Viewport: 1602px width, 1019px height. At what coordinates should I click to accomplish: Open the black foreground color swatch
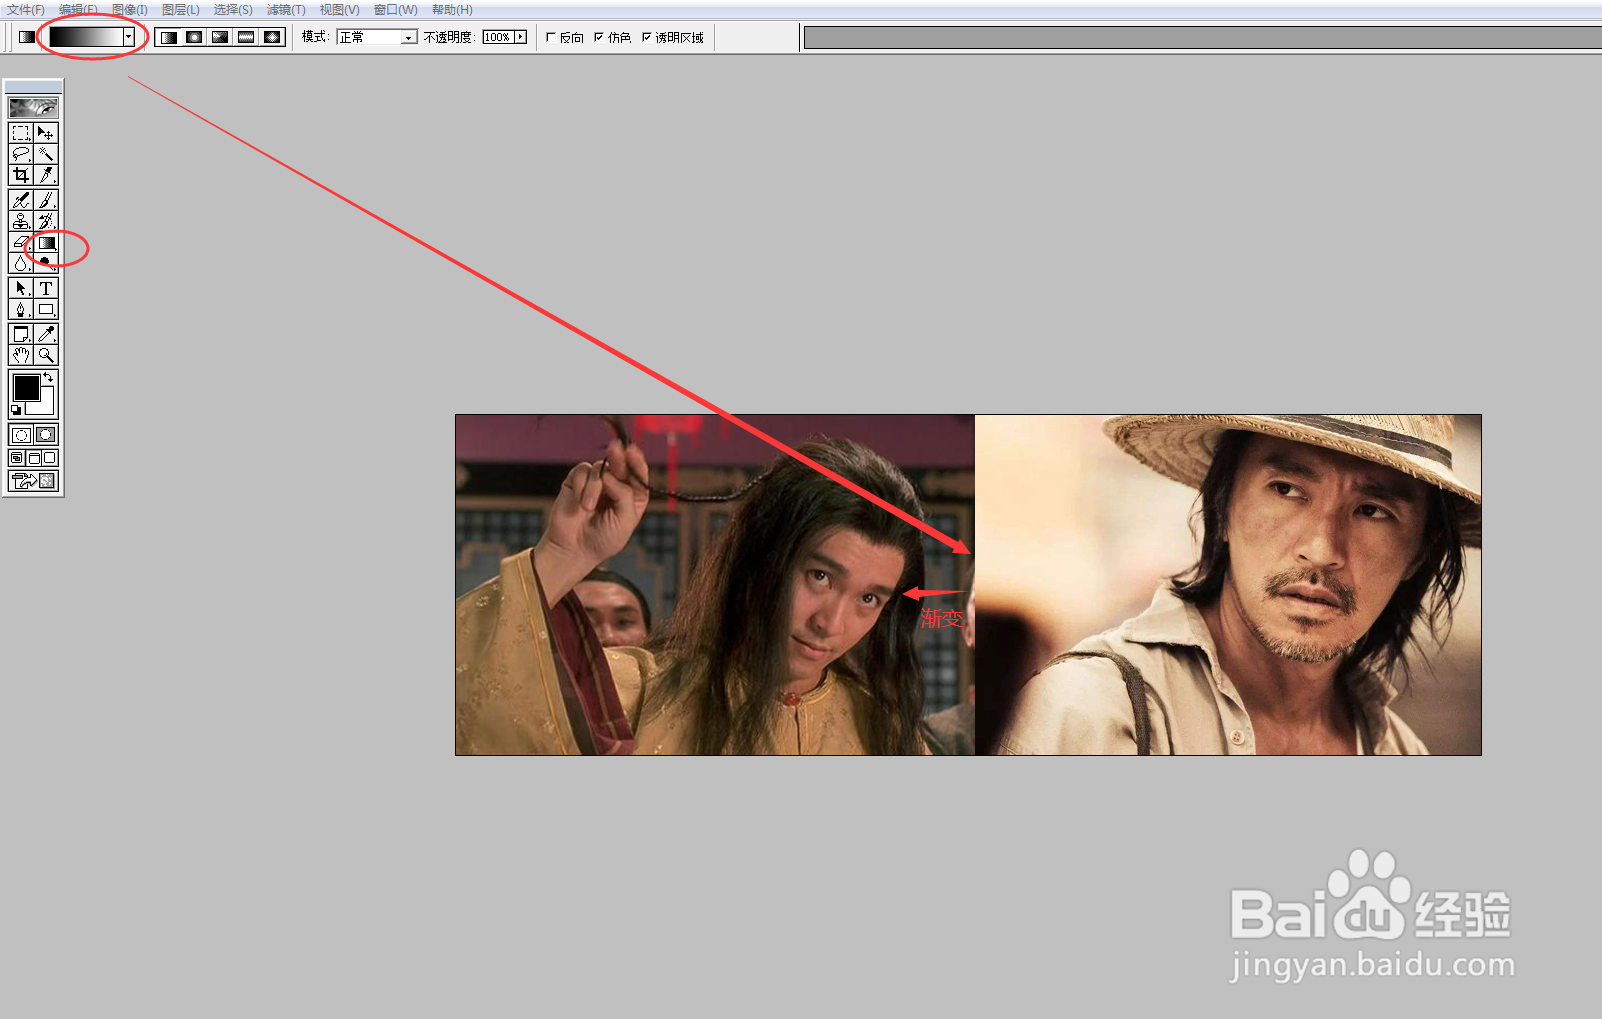(26, 387)
